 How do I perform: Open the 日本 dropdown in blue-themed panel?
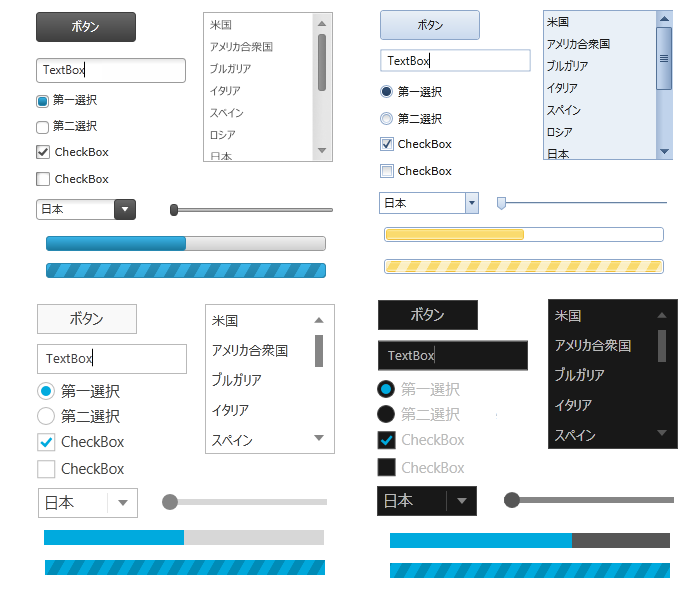(472, 203)
